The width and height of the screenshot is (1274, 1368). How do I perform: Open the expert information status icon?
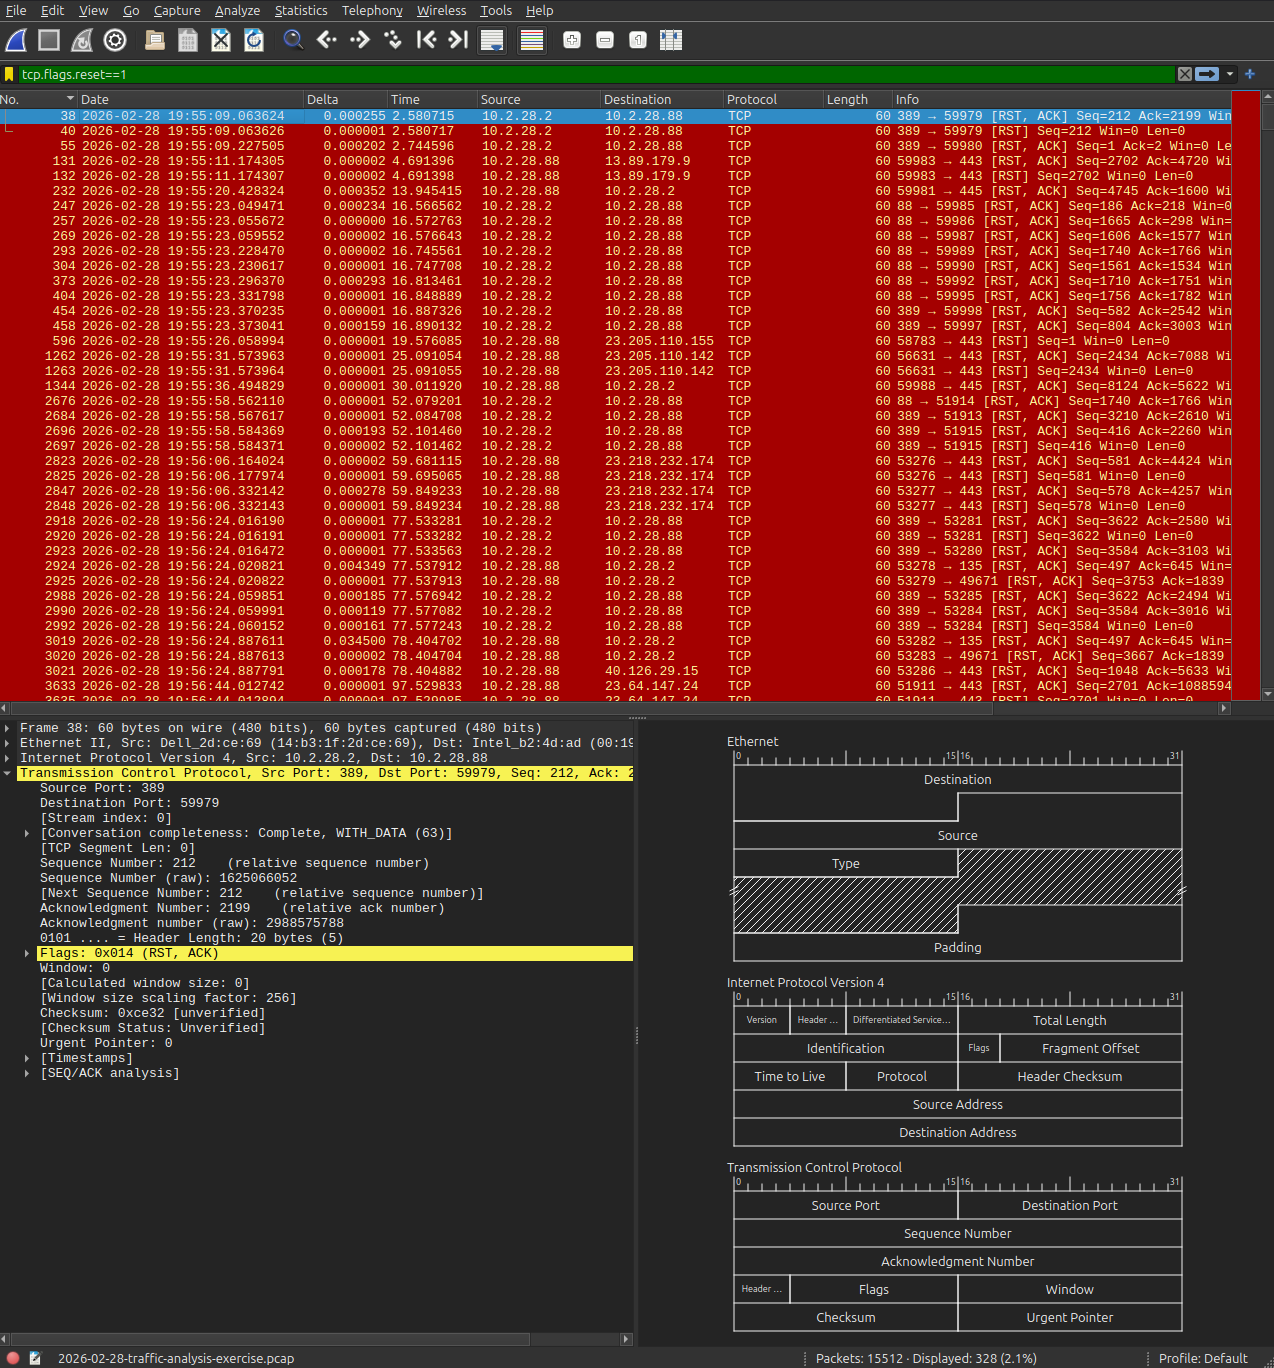13,1358
